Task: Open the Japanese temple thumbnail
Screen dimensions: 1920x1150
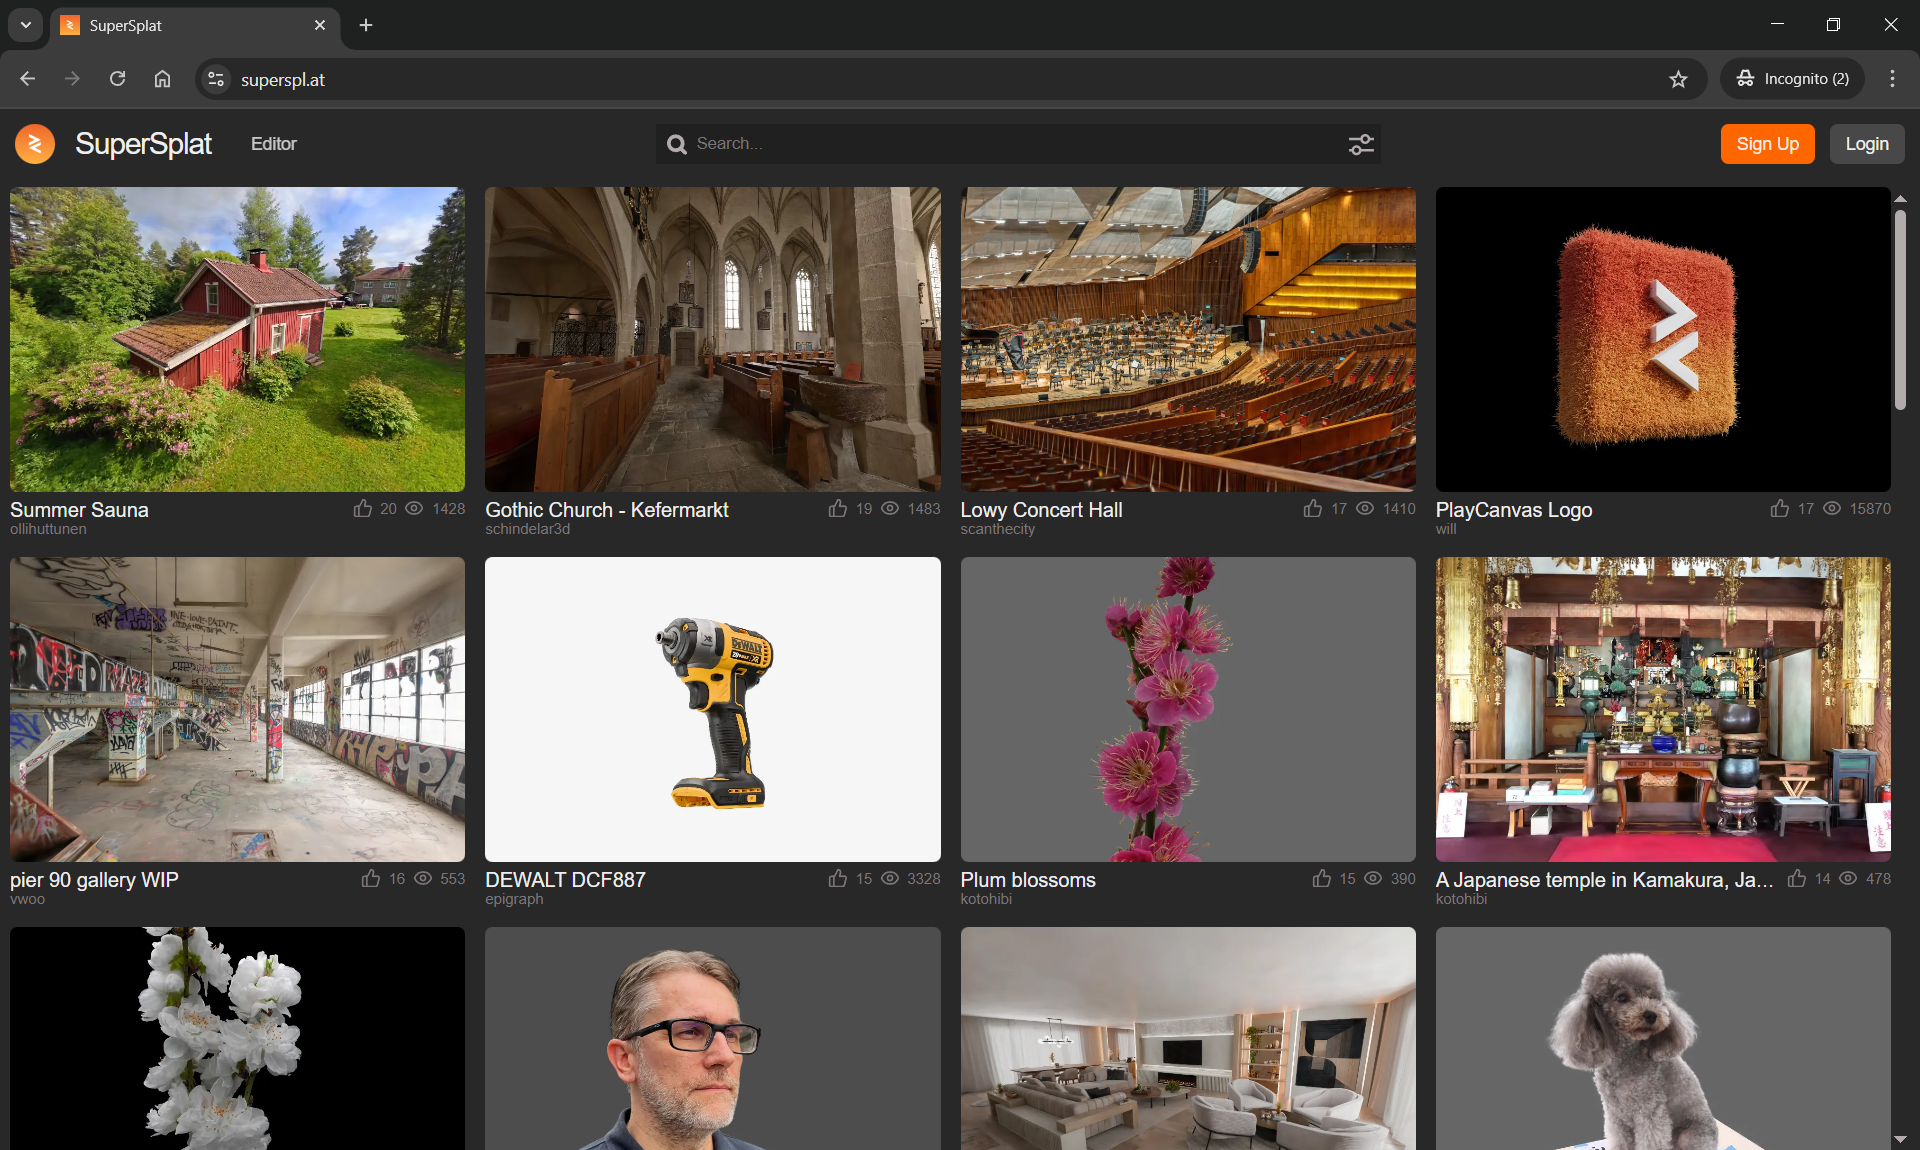Action: coord(1663,709)
